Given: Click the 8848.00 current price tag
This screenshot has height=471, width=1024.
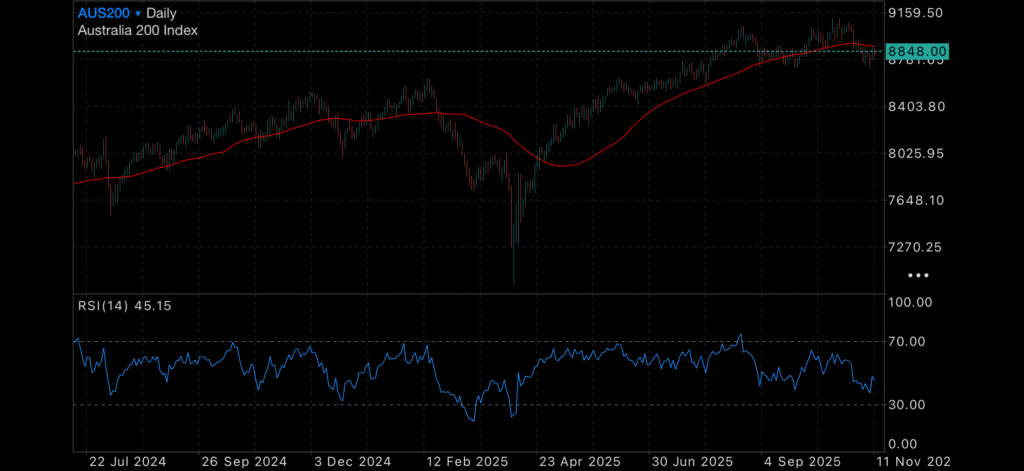Looking at the screenshot, I should click(x=917, y=51).
